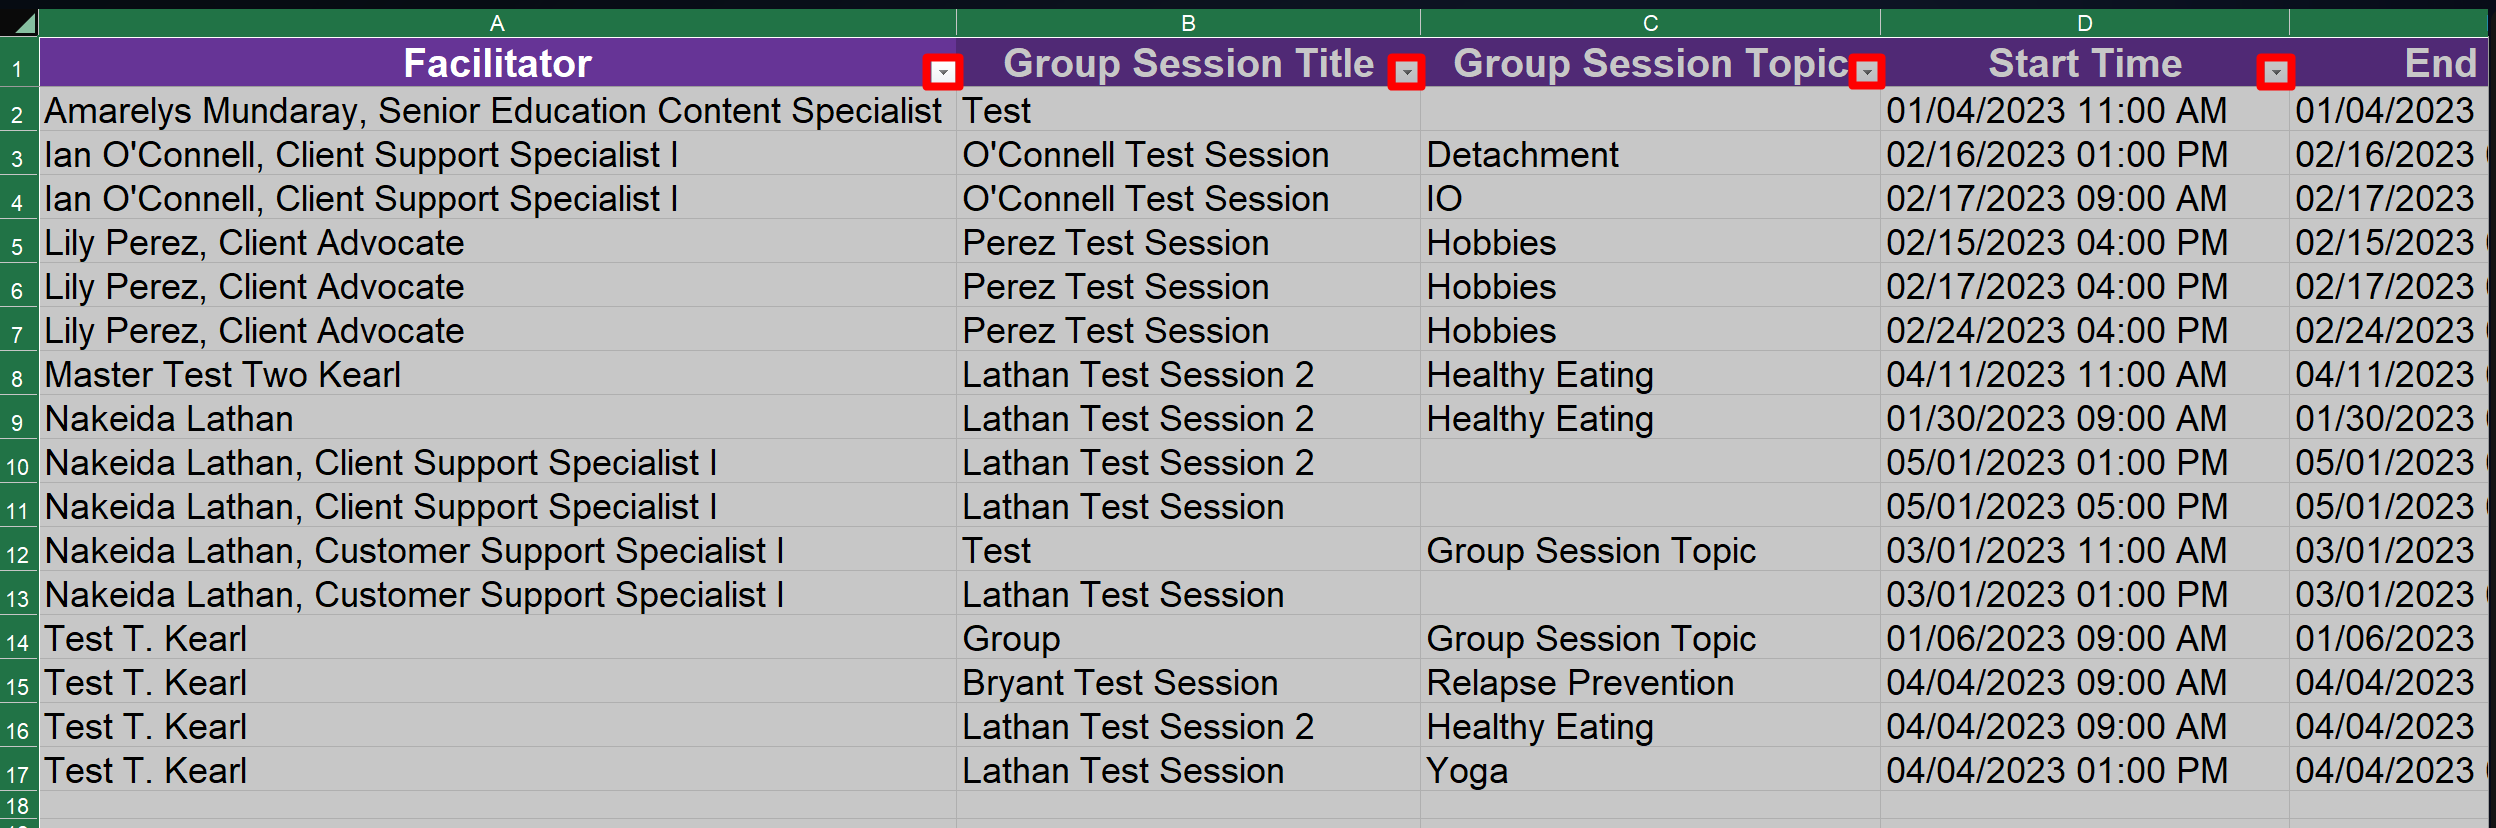Select the Master Test Two Kearl cell

[223, 375]
